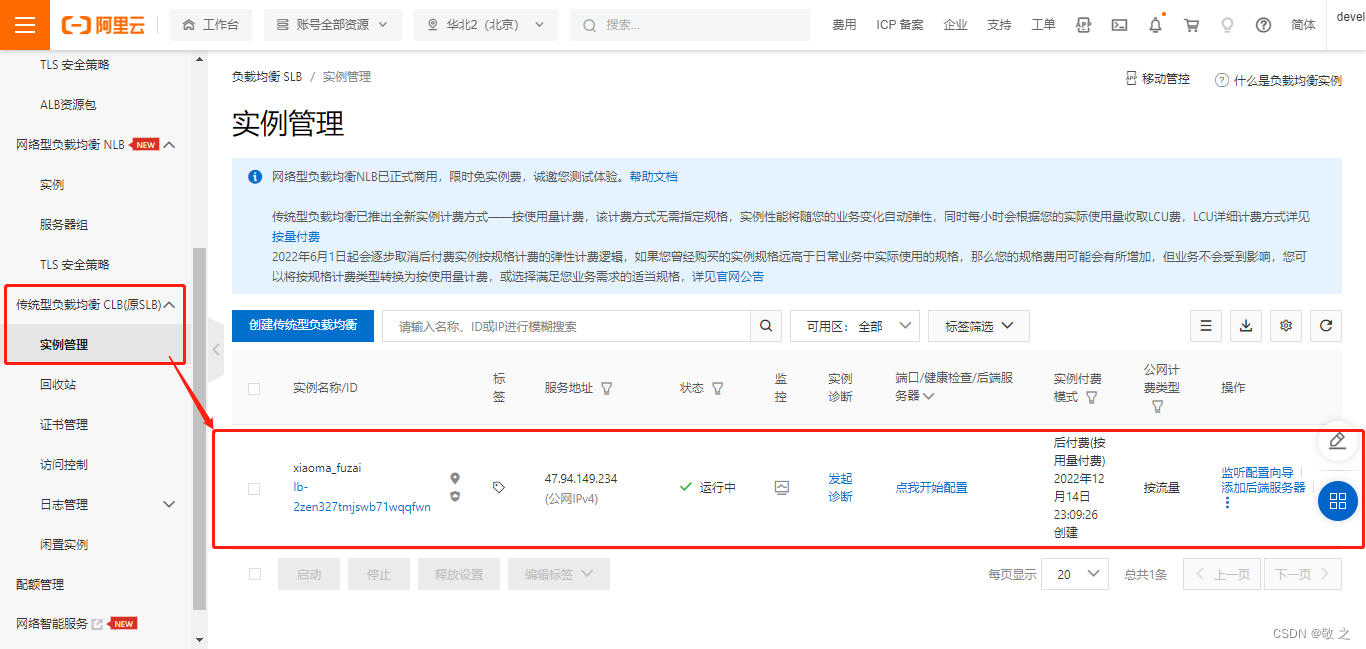This screenshot has width=1366, height=649.
Task: Click the instance name/ID search field
Action: pyautogui.click(x=566, y=326)
